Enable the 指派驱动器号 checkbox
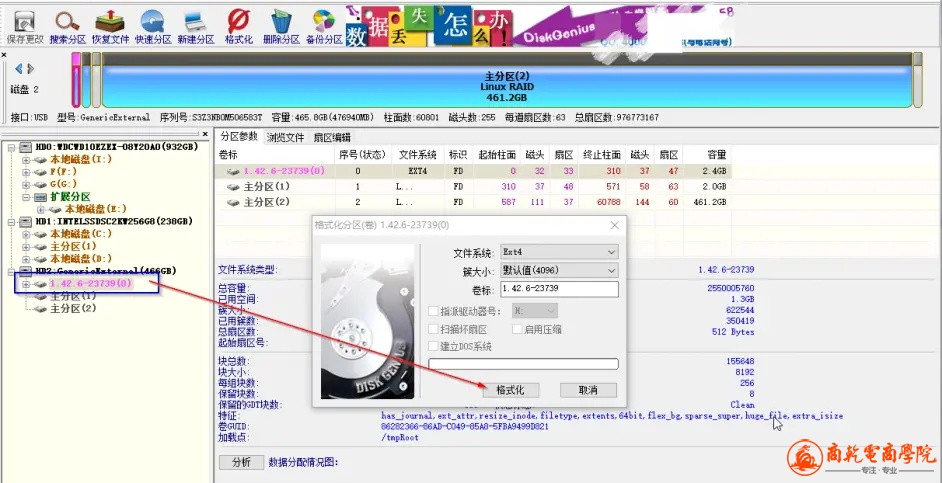The width and height of the screenshot is (942, 483). click(x=433, y=311)
